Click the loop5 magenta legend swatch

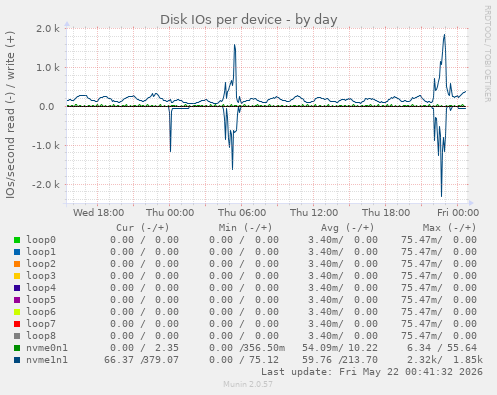(x=17, y=300)
